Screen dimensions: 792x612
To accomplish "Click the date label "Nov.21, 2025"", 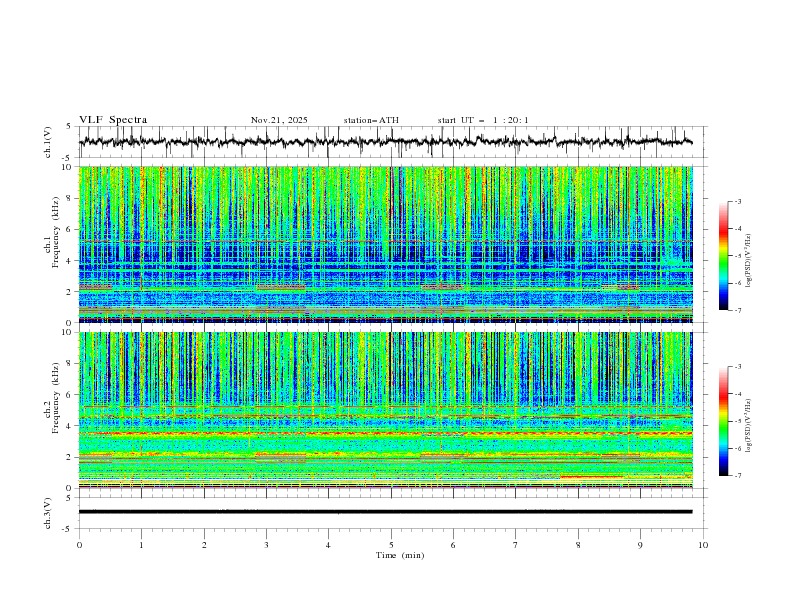I will [279, 120].
